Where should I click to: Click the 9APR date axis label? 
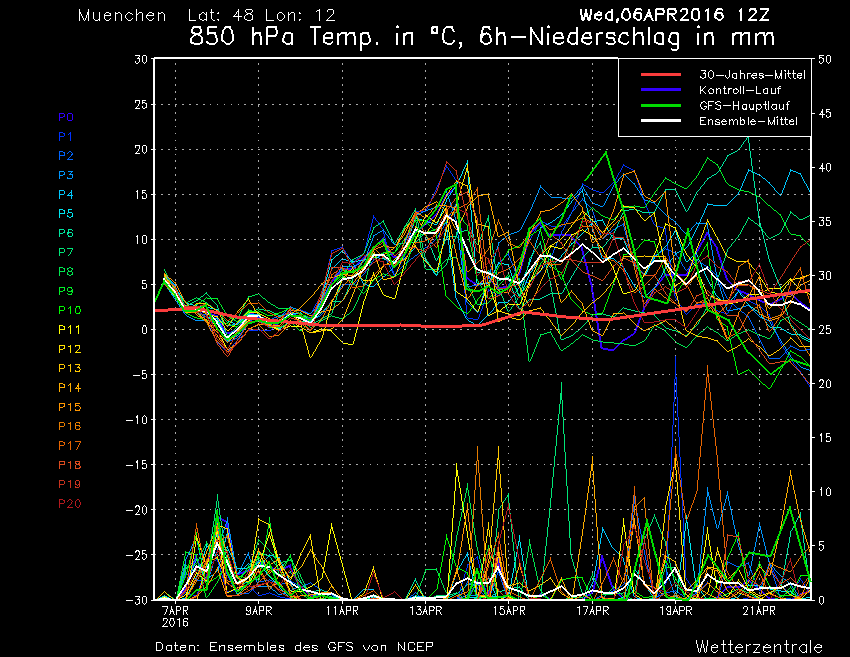259,611
